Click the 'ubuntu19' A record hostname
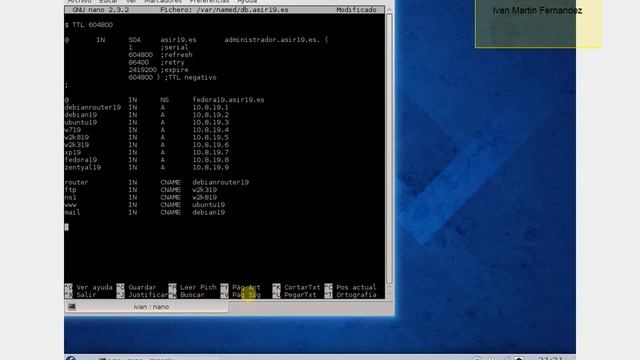Viewport: 640px width, 360px height. point(80,122)
